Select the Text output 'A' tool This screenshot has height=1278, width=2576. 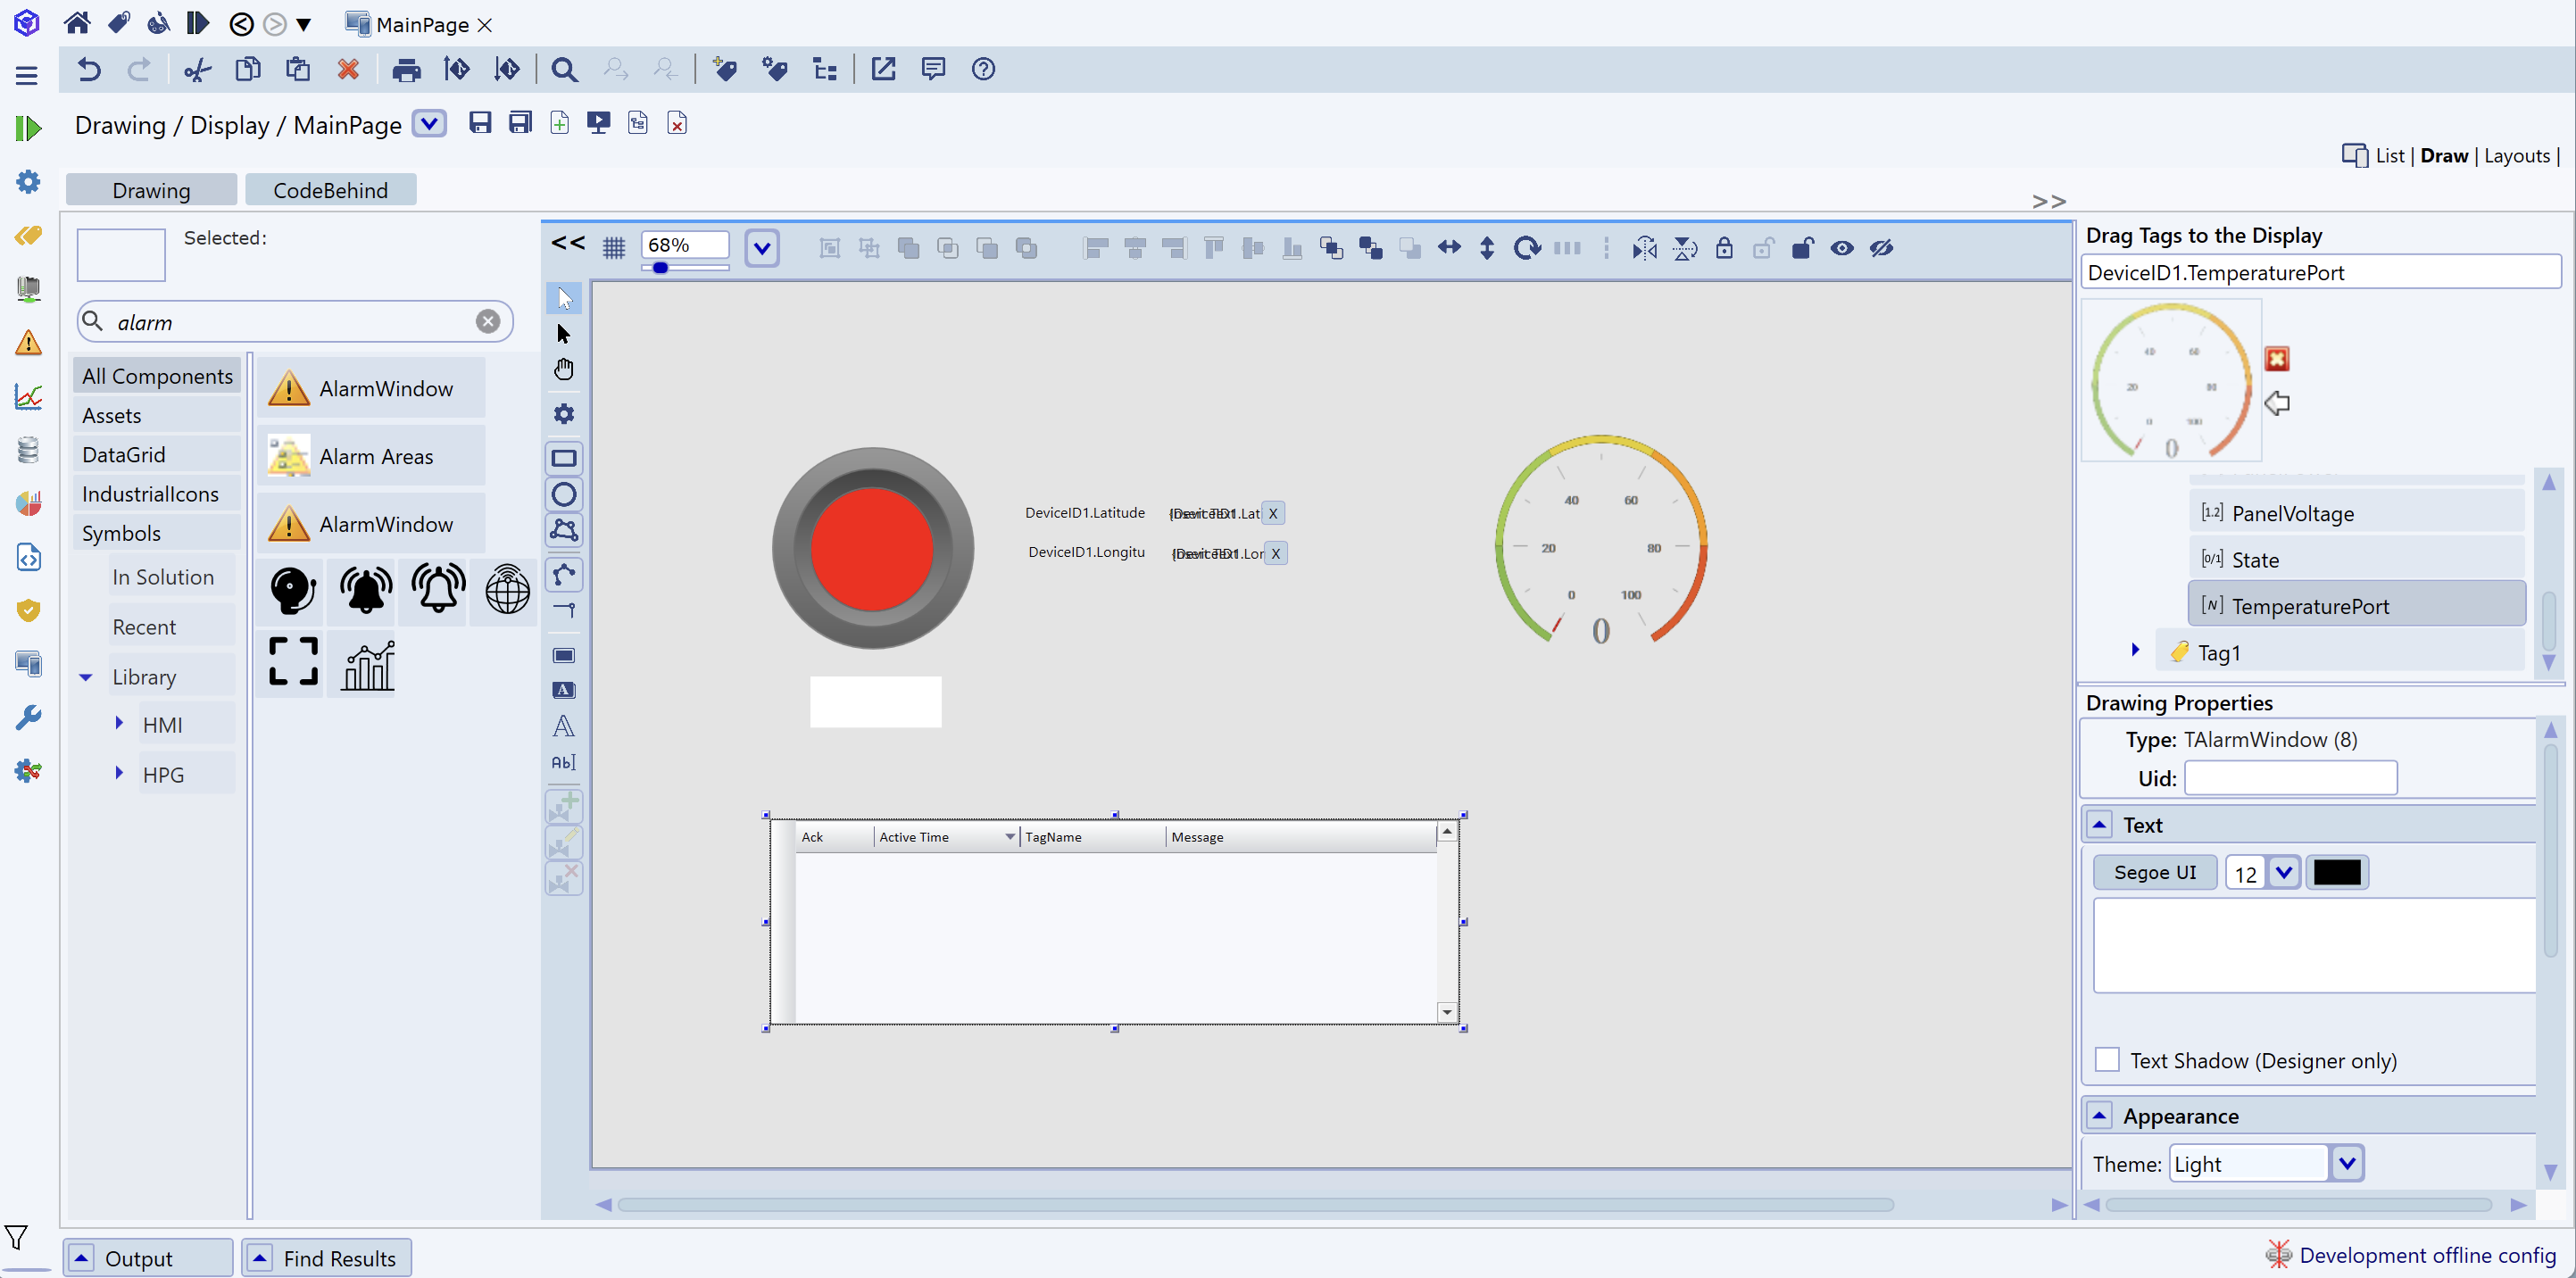(x=564, y=726)
